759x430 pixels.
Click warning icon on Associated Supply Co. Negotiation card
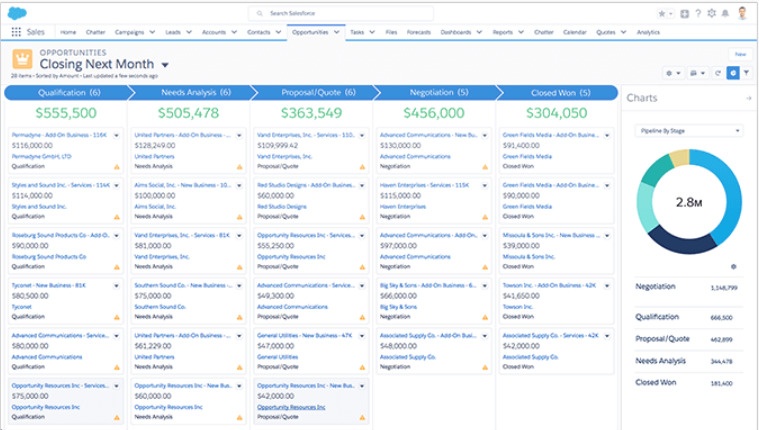coord(485,368)
